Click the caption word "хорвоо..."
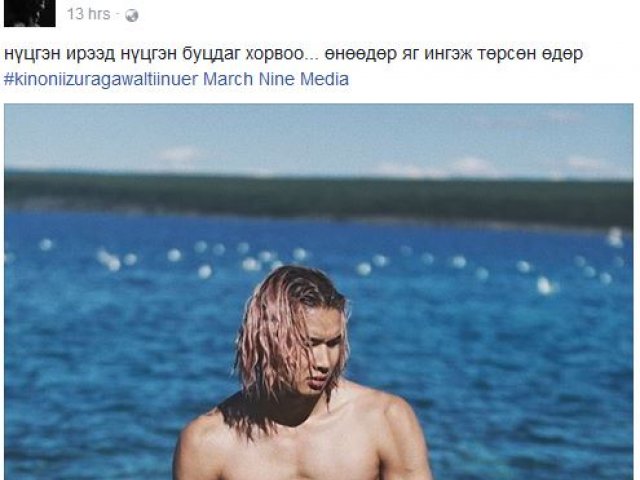 tap(280, 54)
